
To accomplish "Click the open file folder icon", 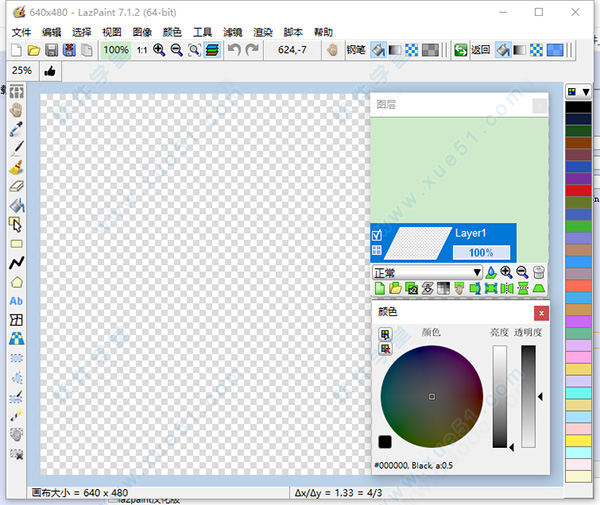I will tap(34, 50).
